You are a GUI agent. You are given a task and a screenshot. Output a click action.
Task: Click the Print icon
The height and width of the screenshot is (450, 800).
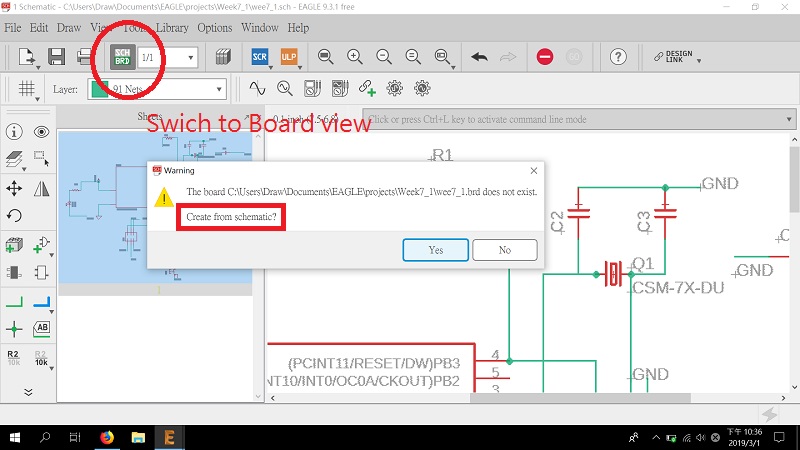pos(85,57)
